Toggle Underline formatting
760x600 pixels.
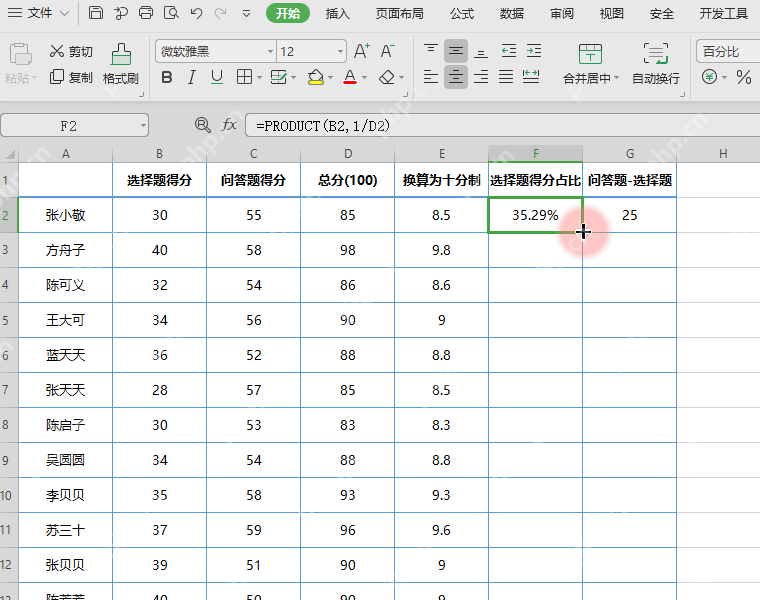point(217,77)
